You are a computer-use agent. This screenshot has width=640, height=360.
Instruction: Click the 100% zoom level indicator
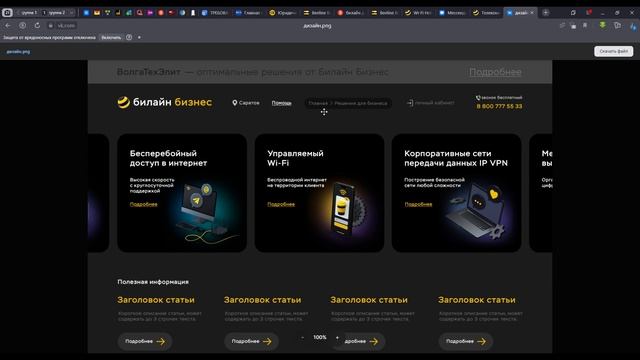(320, 338)
